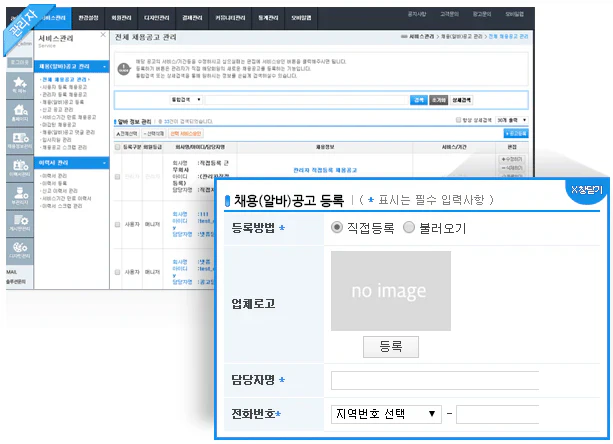Check the first row's checkbox (관리자 직접등록)
613x444 pixels.
117,177
